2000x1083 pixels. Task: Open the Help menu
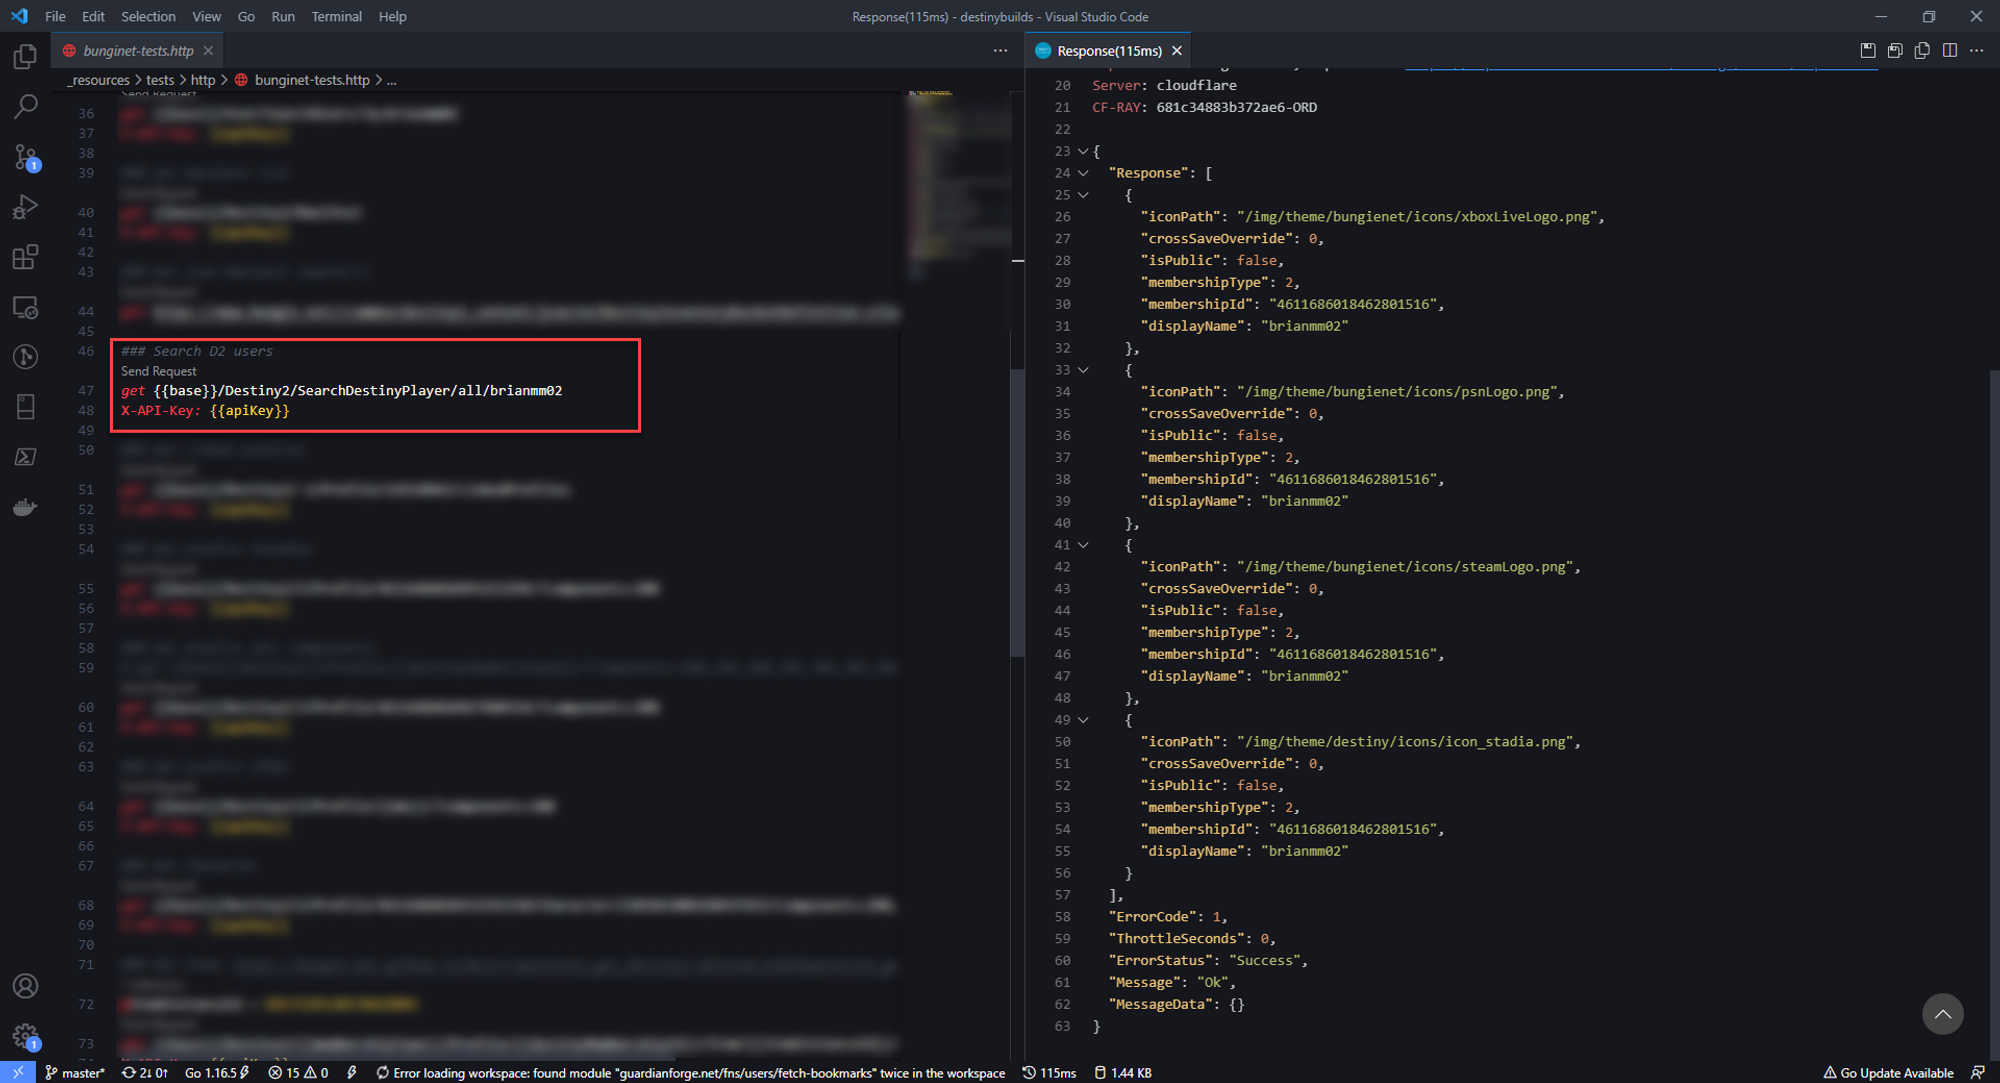click(392, 16)
